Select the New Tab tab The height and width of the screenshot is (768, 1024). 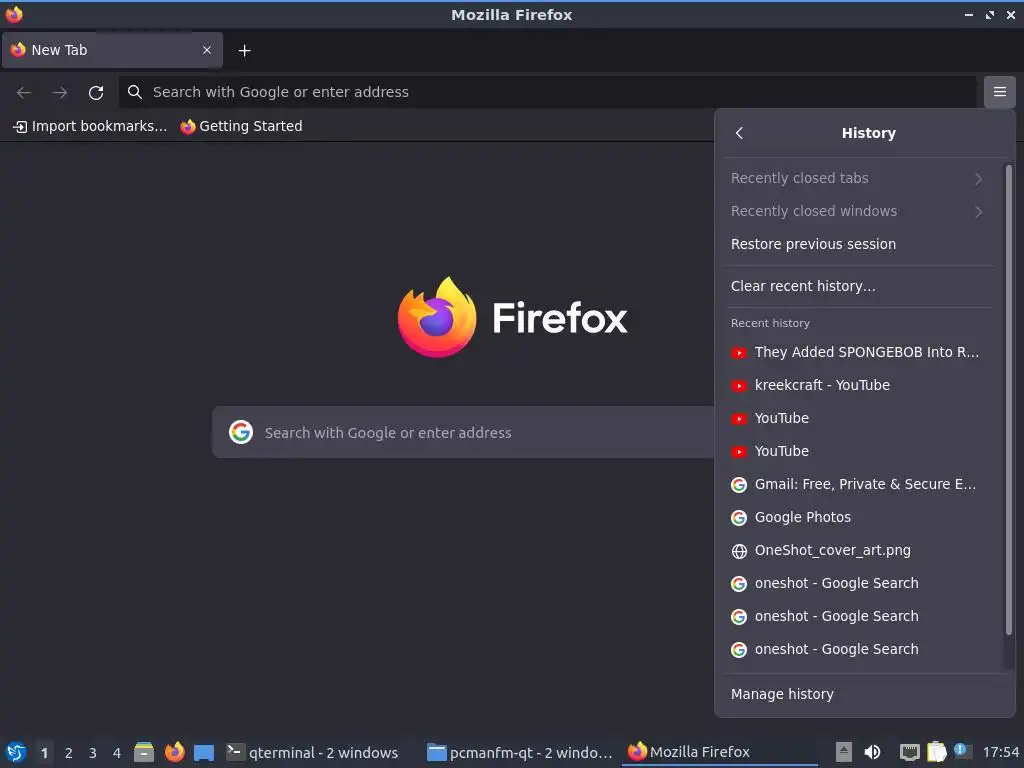(x=112, y=50)
